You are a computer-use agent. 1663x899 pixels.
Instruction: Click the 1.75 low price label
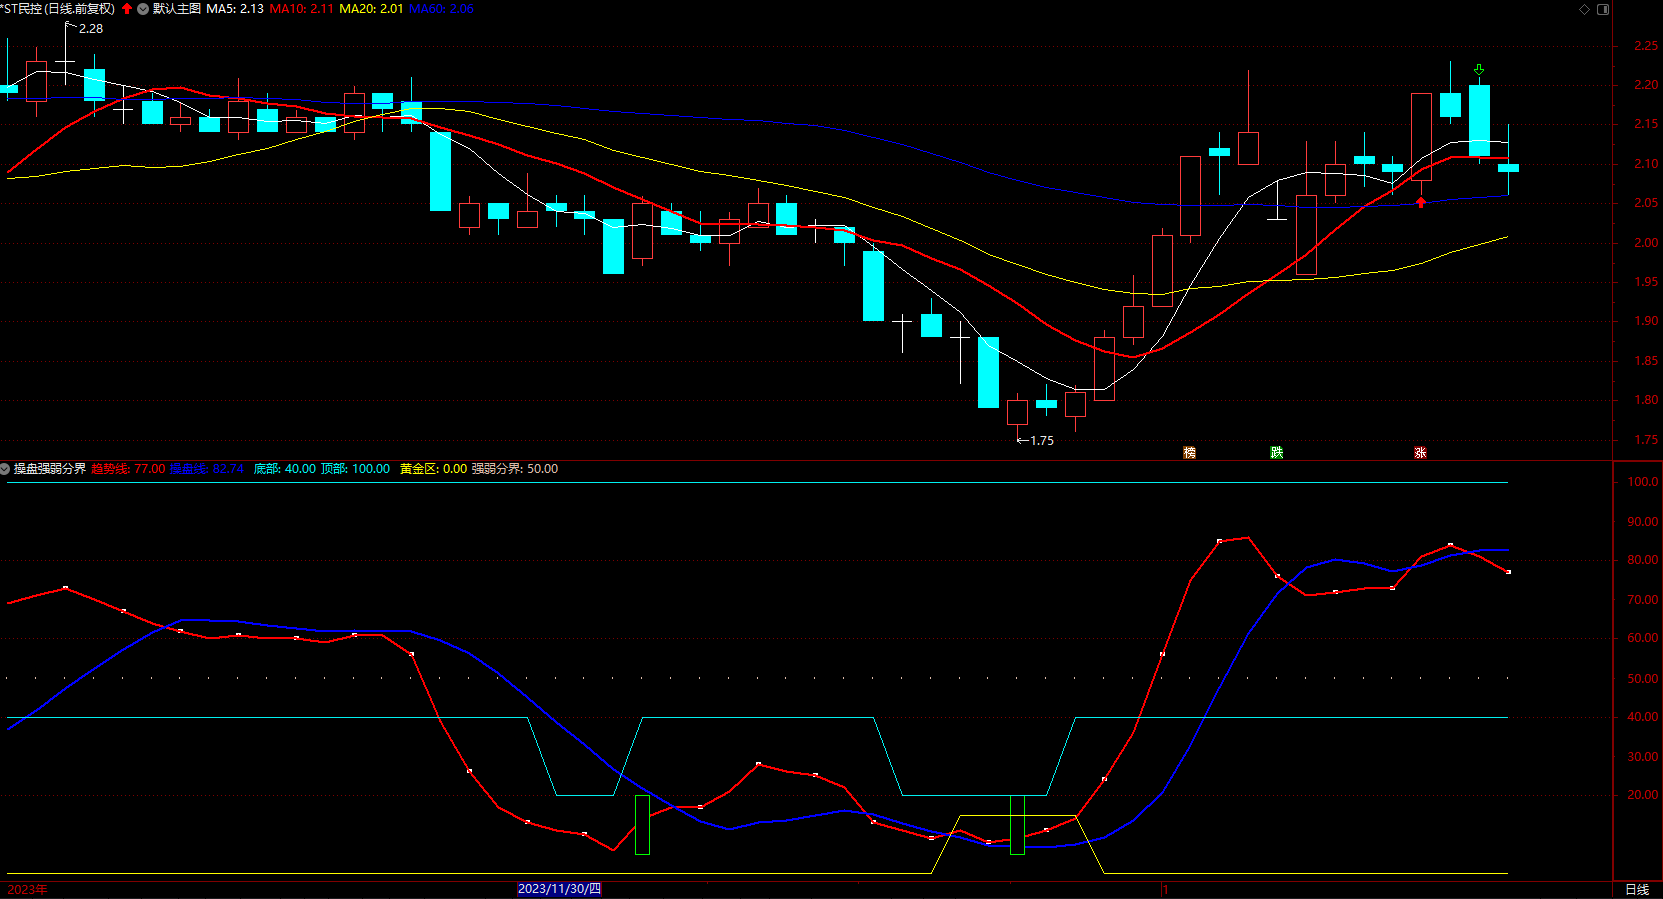[1042, 441]
